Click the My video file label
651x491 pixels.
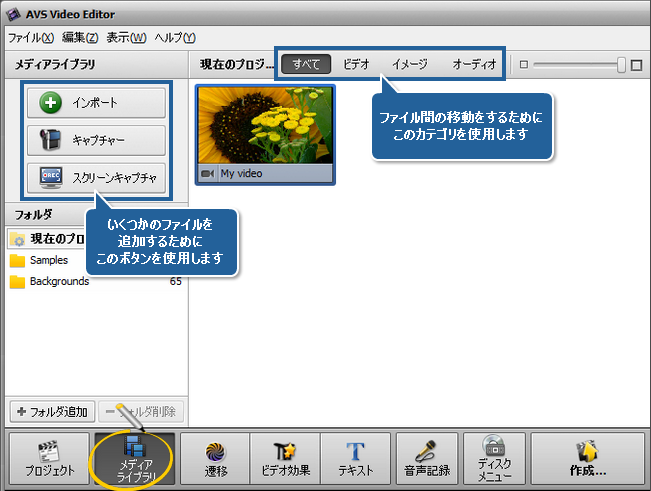coord(241,173)
